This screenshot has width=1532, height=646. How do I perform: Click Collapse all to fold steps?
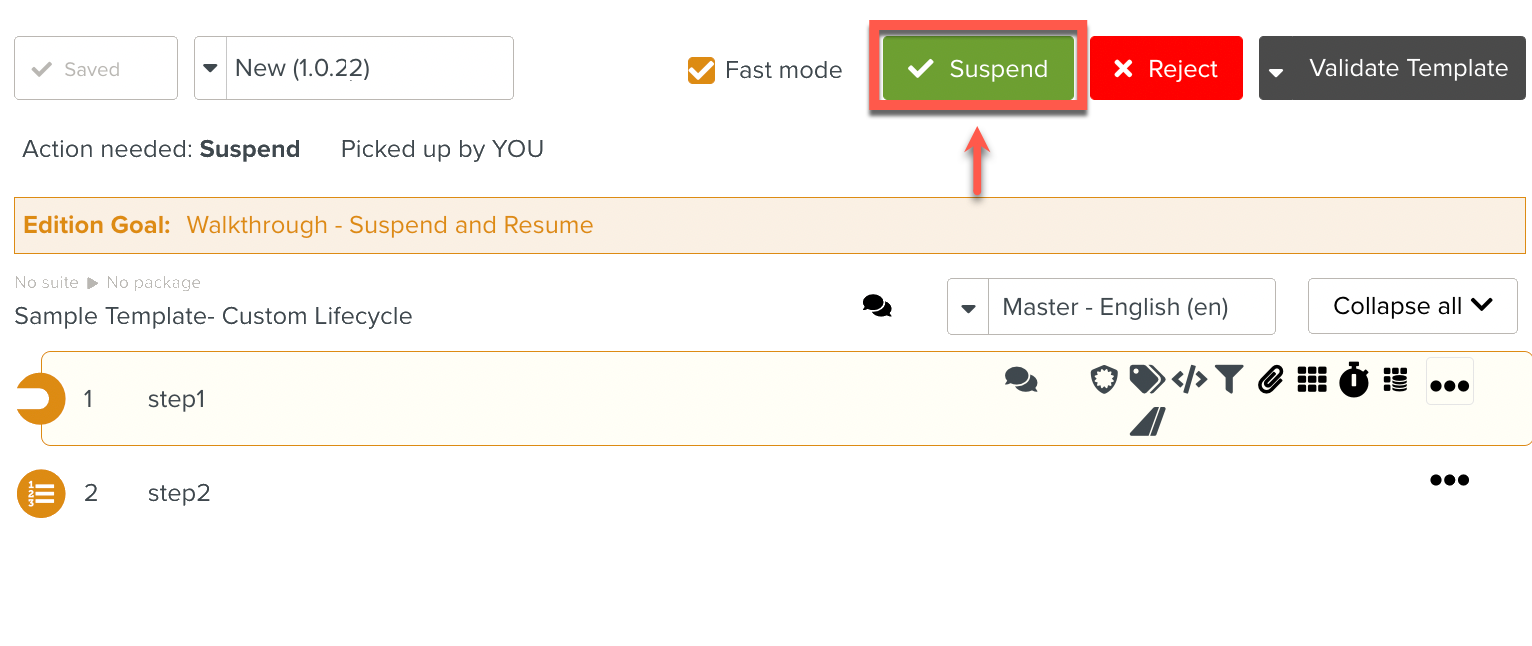[1412, 306]
